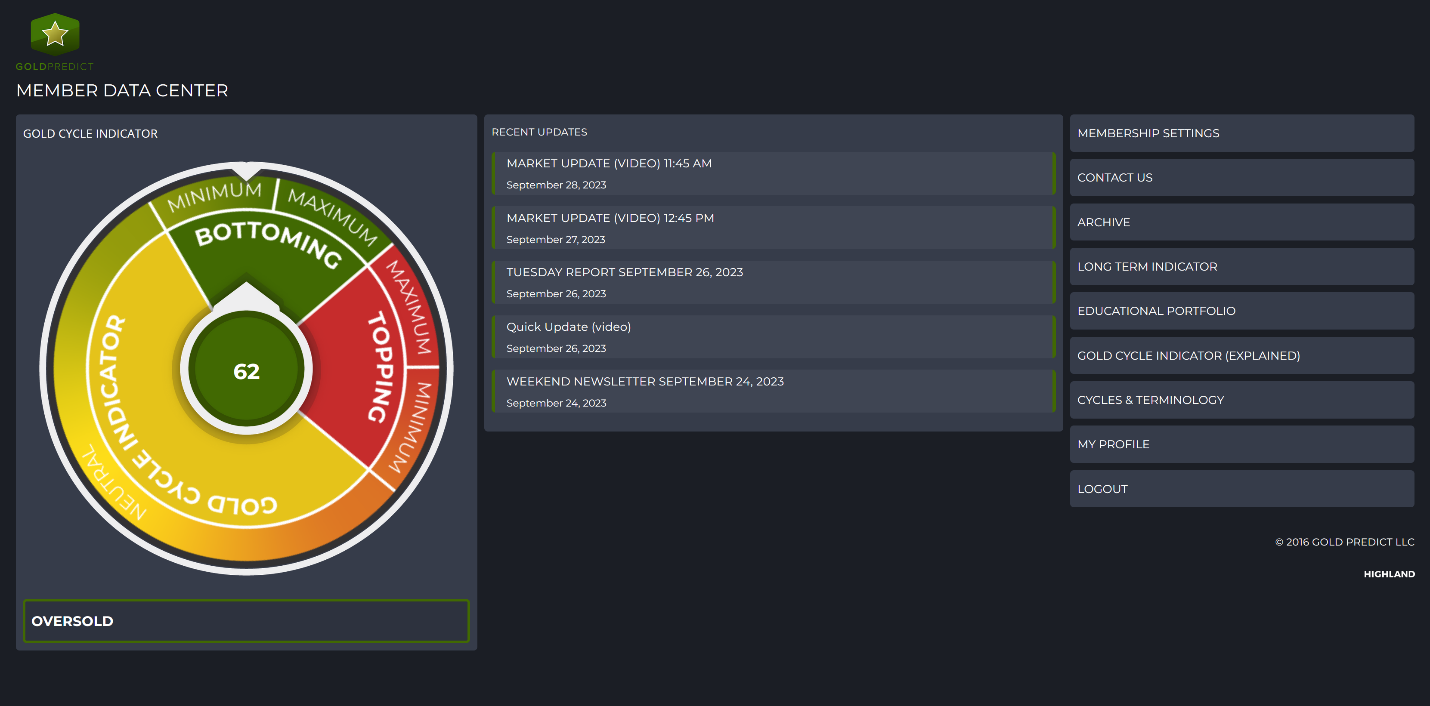Open Membership Settings

1242,133
